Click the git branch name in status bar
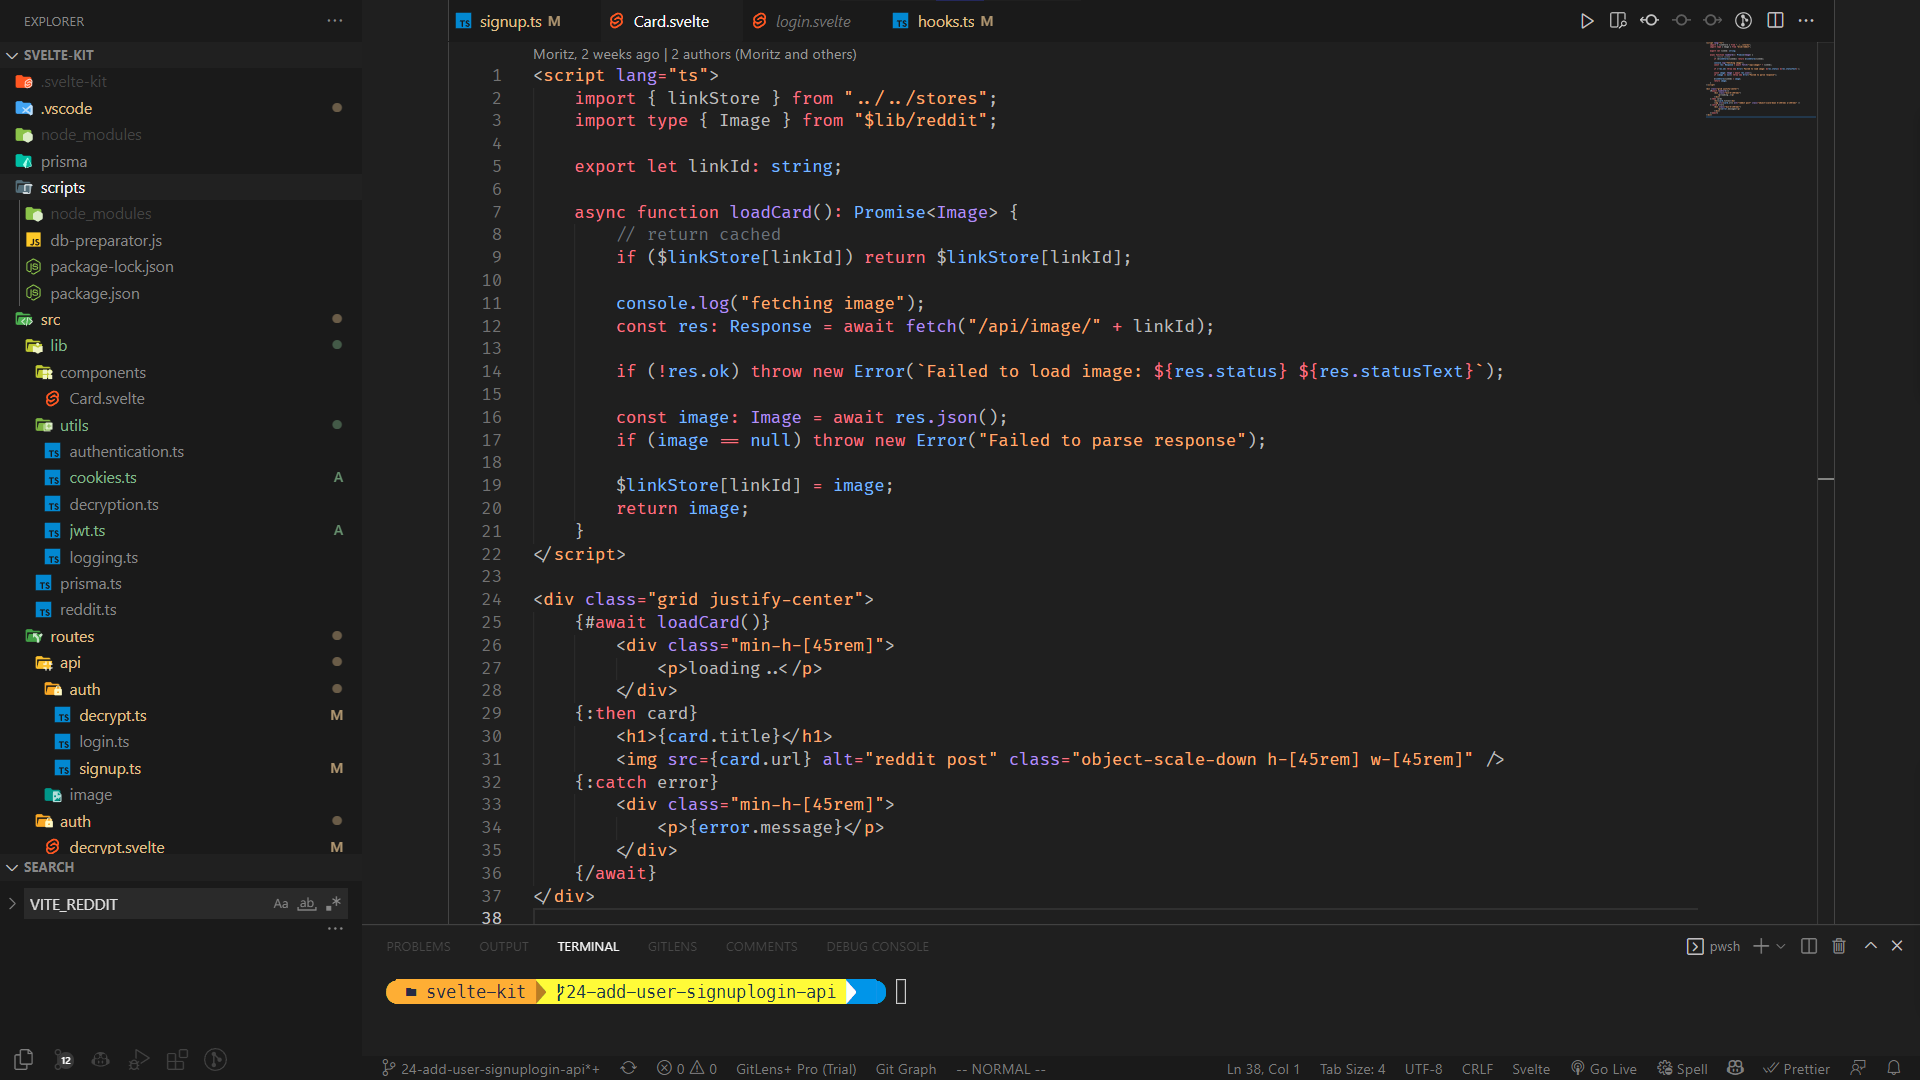Viewport: 1920px width, 1080px height. click(x=491, y=1068)
